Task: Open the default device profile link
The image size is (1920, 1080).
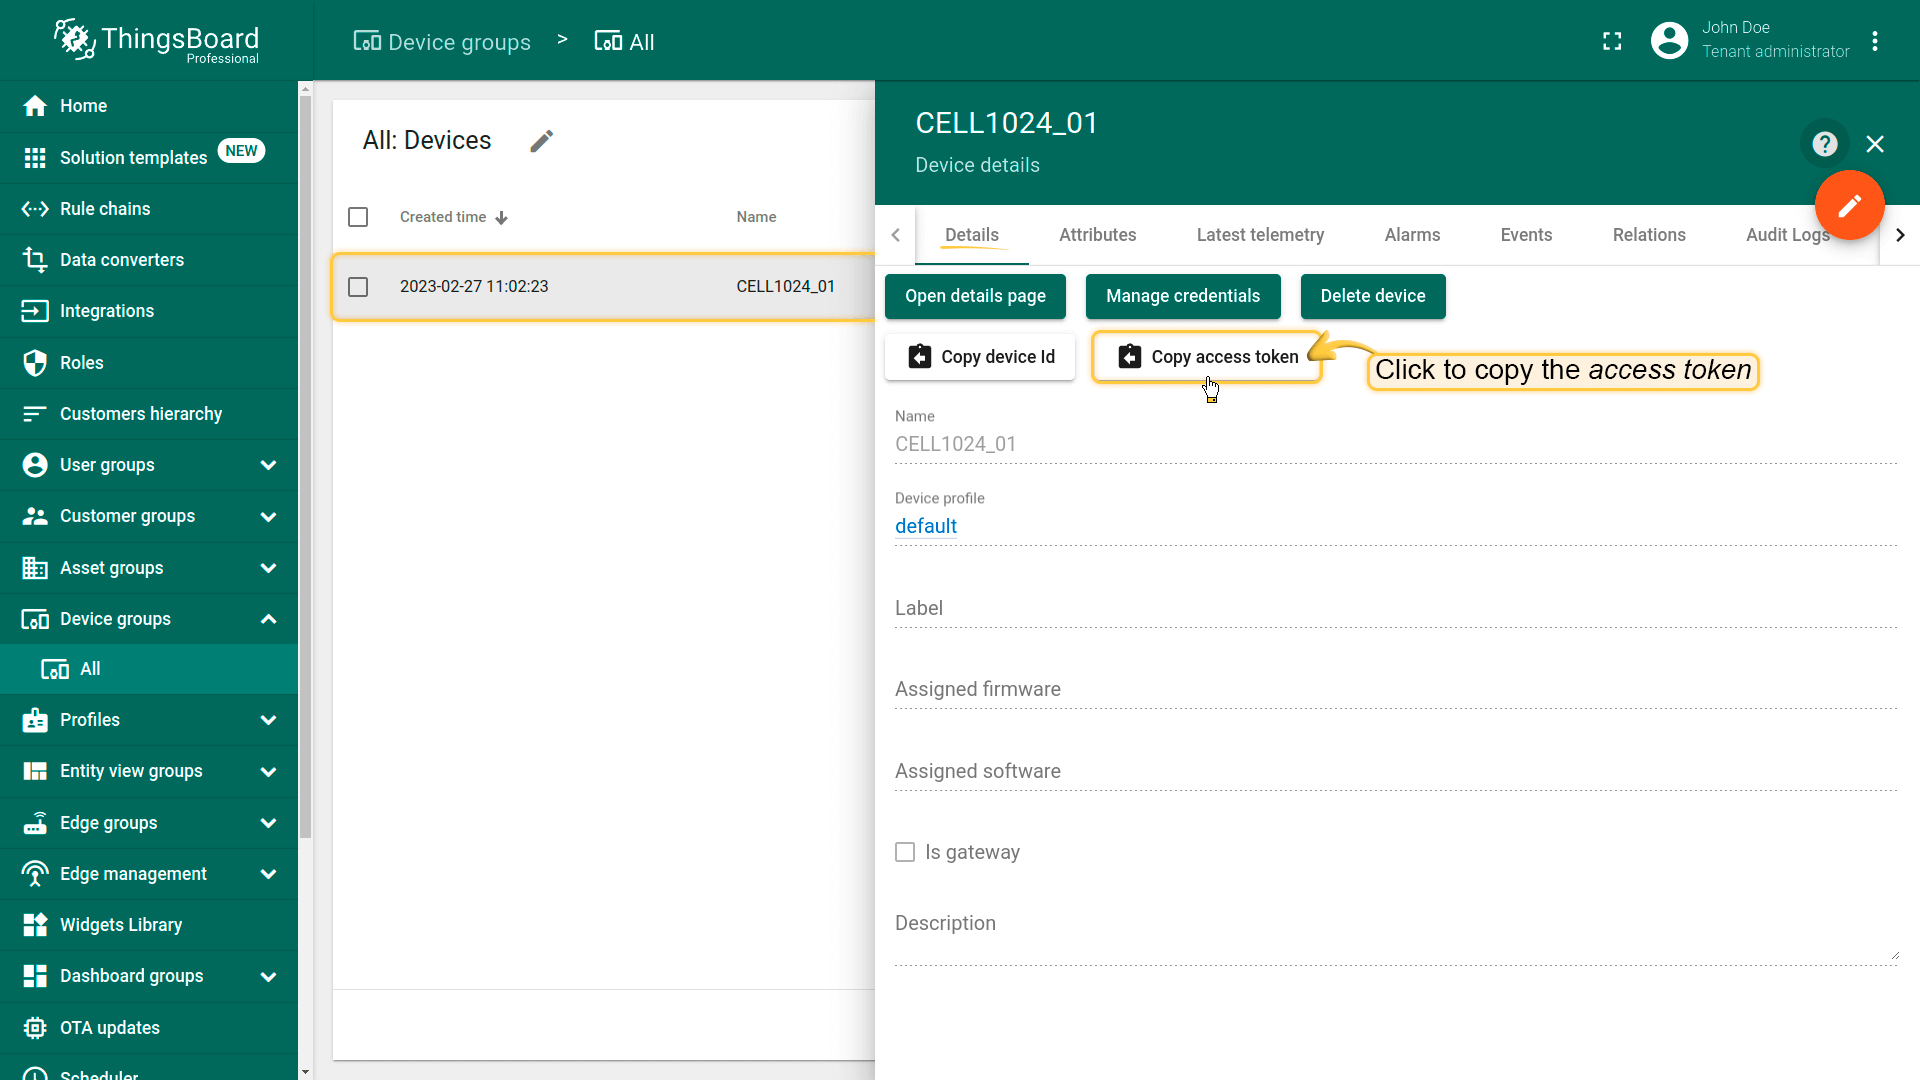Action: tap(925, 526)
